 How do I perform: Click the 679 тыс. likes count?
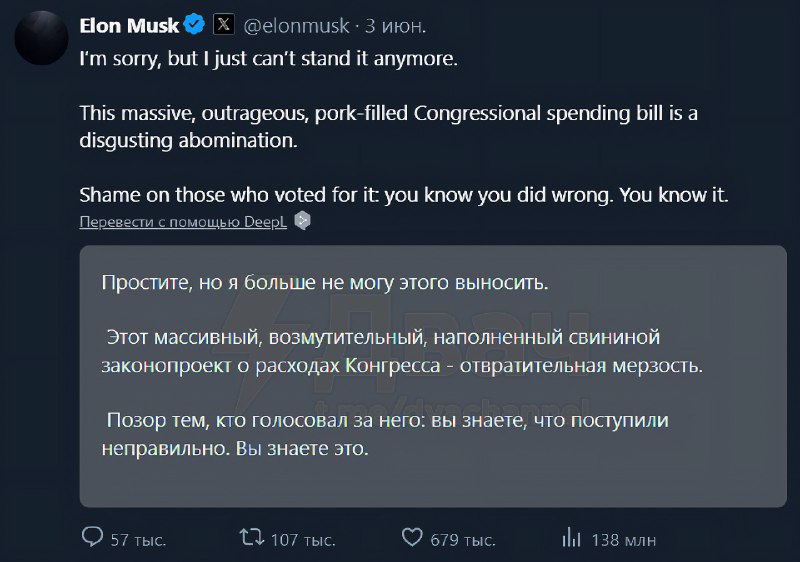(462, 540)
